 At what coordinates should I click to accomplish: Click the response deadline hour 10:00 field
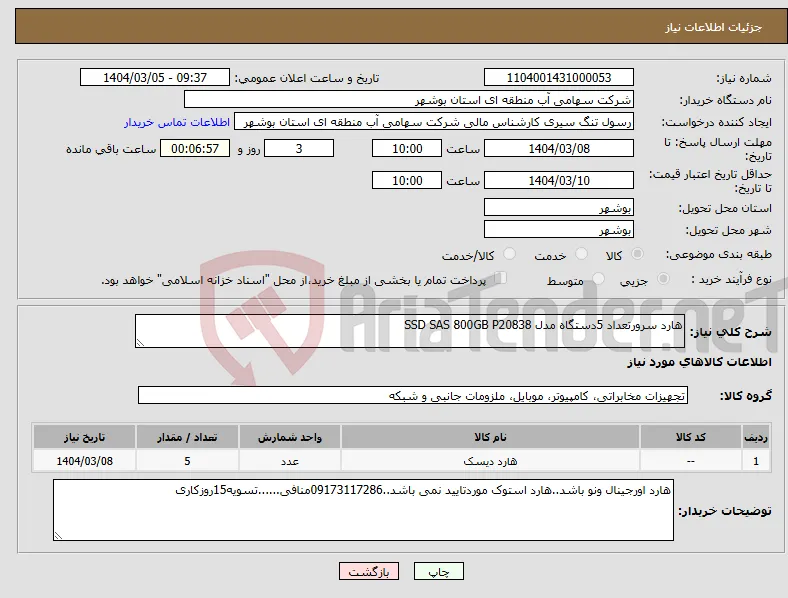pyautogui.click(x=407, y=148)
